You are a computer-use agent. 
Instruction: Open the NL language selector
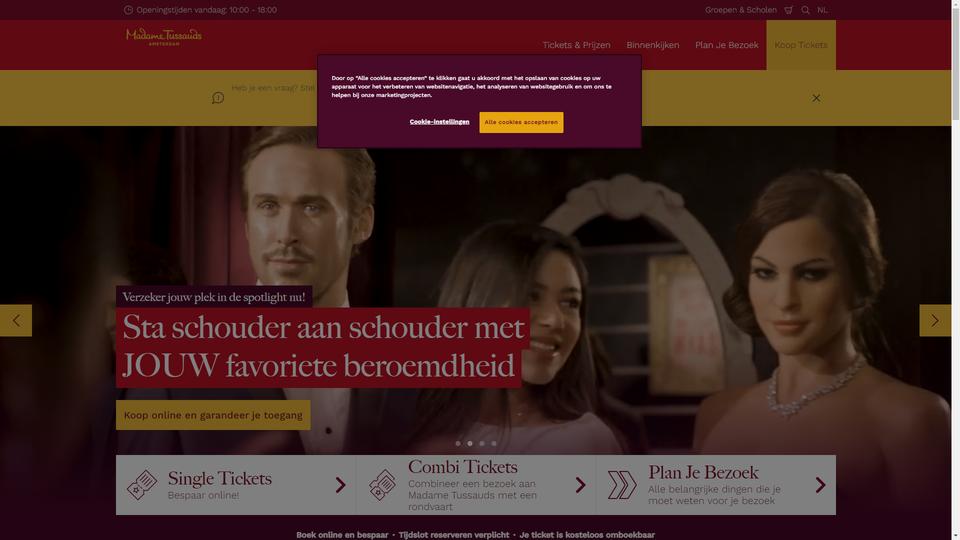coord(822,10)
